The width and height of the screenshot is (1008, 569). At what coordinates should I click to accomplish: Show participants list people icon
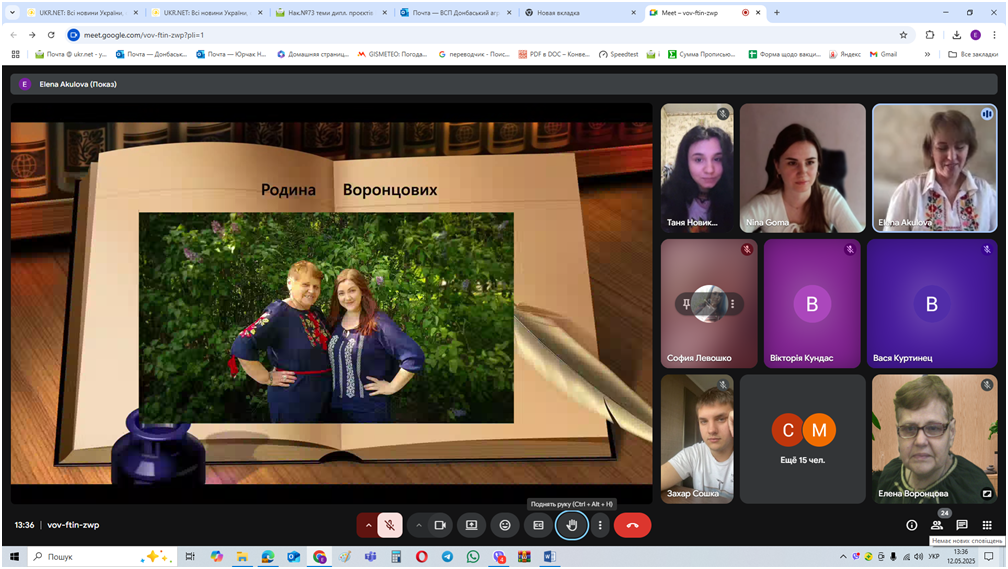(937, 525)
